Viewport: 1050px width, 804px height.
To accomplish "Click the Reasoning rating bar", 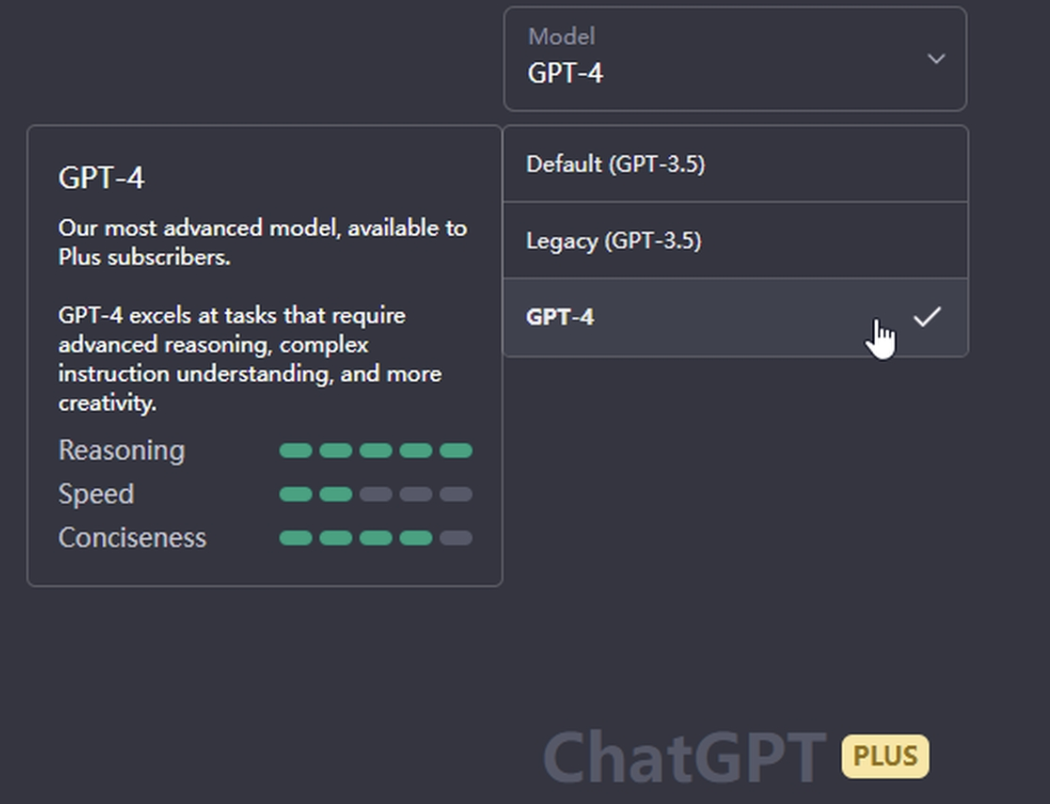I will pyautogui.click(x=375, y=451).
